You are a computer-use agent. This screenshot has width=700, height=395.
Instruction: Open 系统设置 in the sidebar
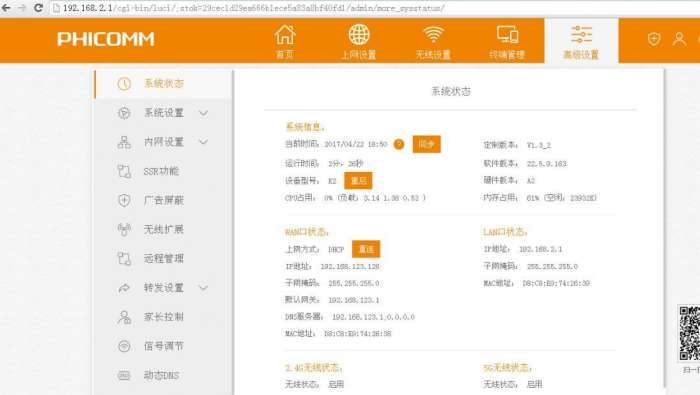(163, 113)
